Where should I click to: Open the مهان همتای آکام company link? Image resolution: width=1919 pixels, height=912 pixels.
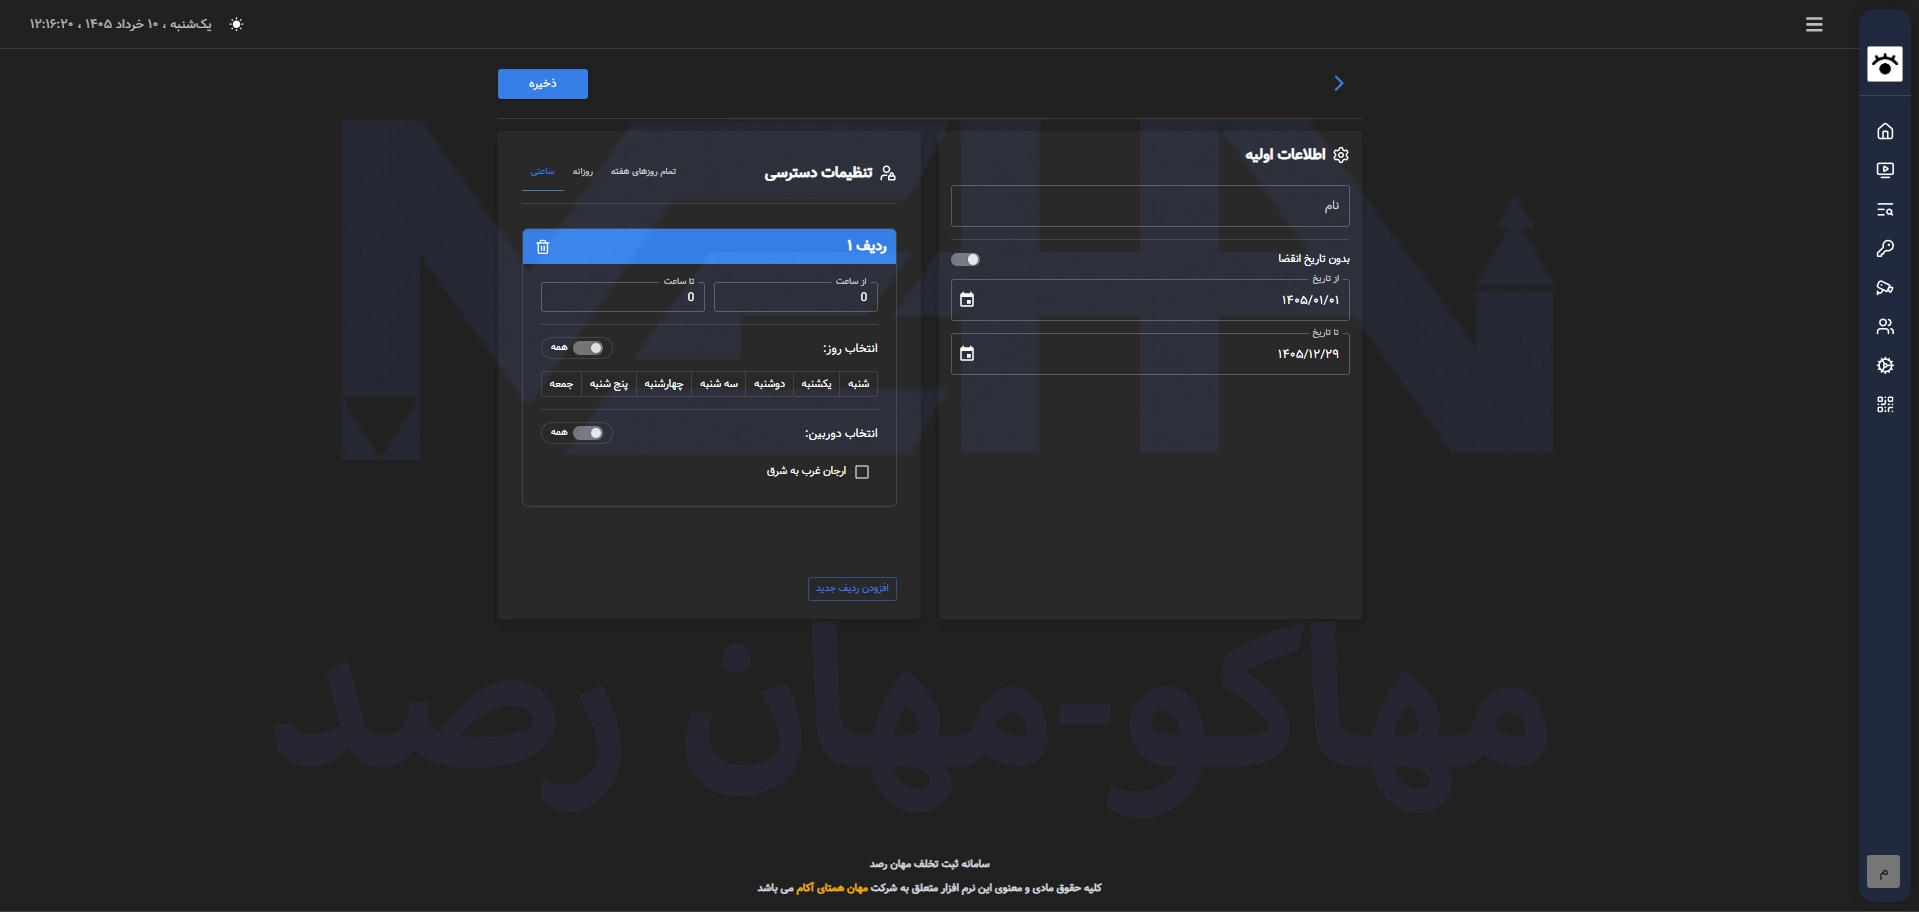tap(832, 888)
